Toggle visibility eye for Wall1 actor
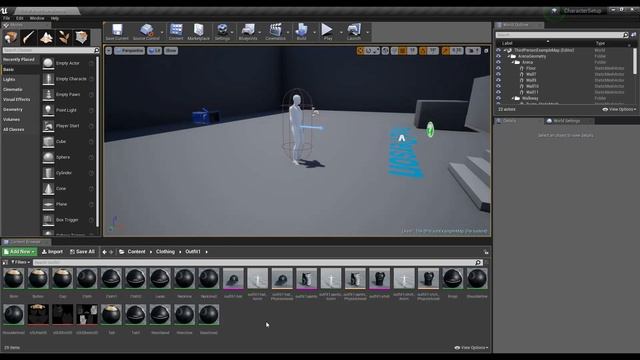The width and height of the screenshot is (640, 360). coord(498,74)
